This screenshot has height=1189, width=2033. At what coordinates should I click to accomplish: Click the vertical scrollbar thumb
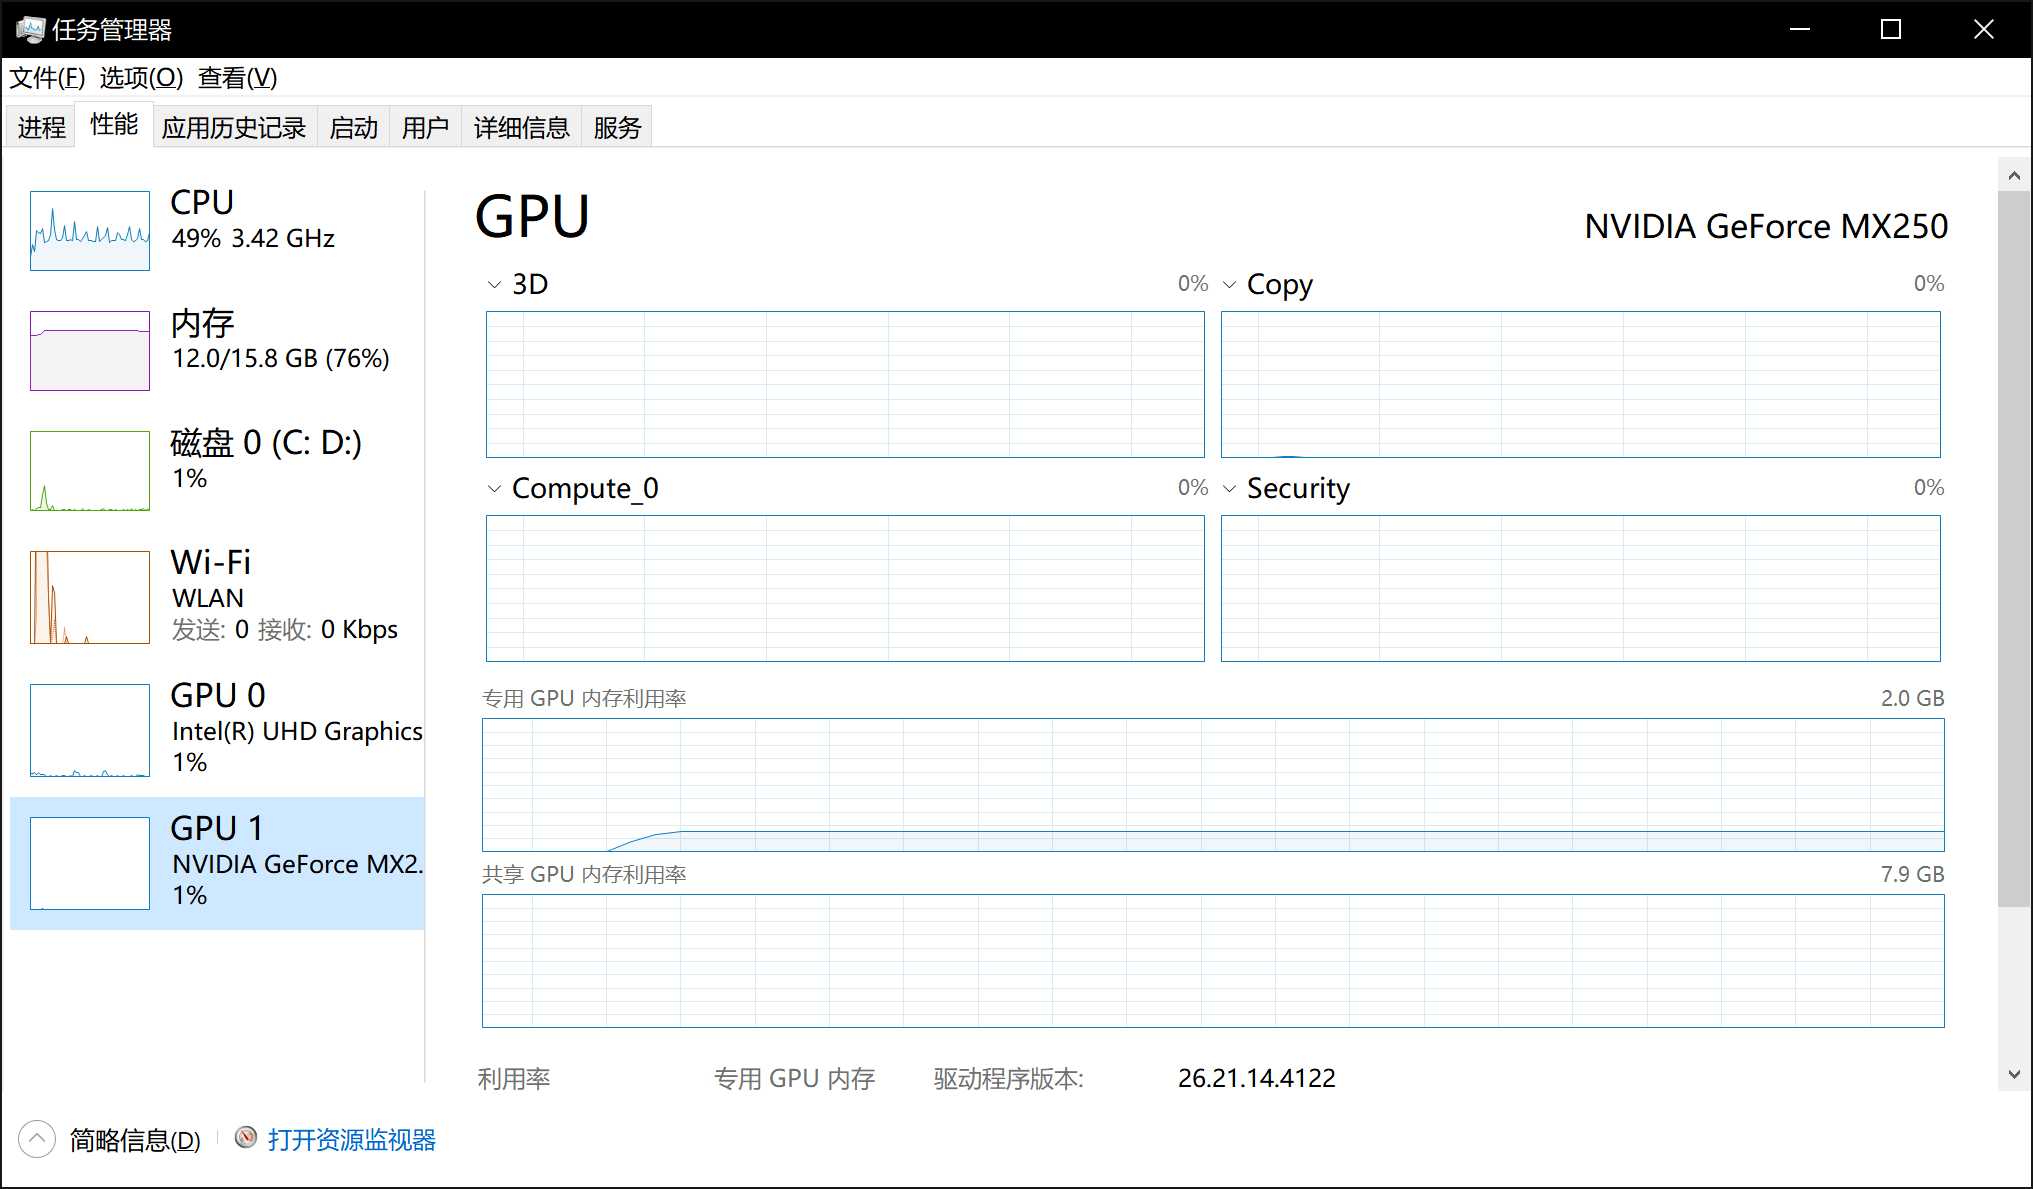point(2014,549)
